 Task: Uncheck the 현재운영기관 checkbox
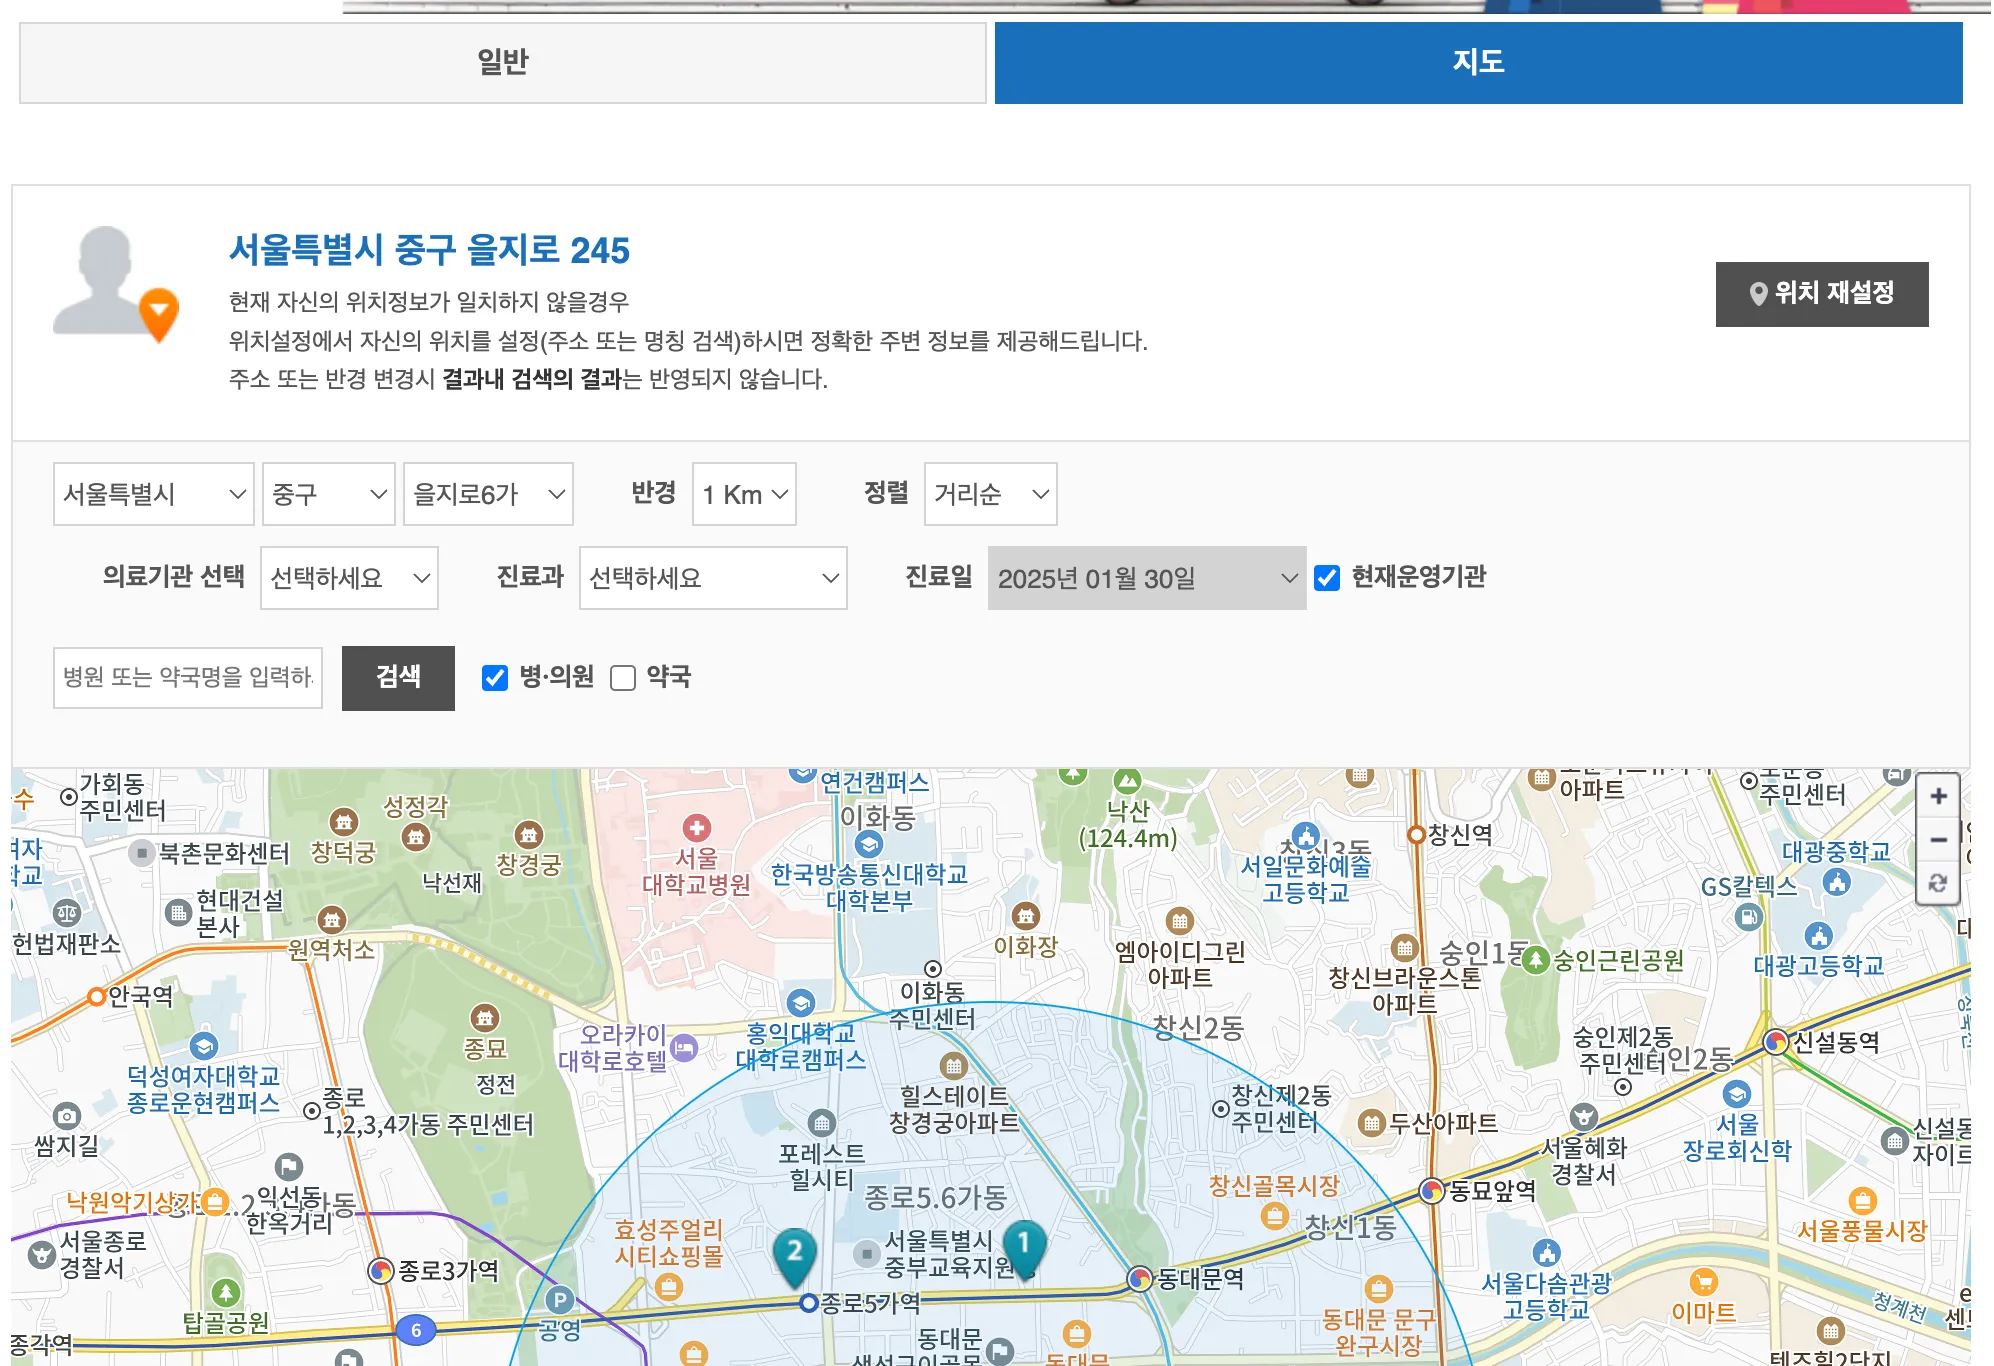[1328, 577]
